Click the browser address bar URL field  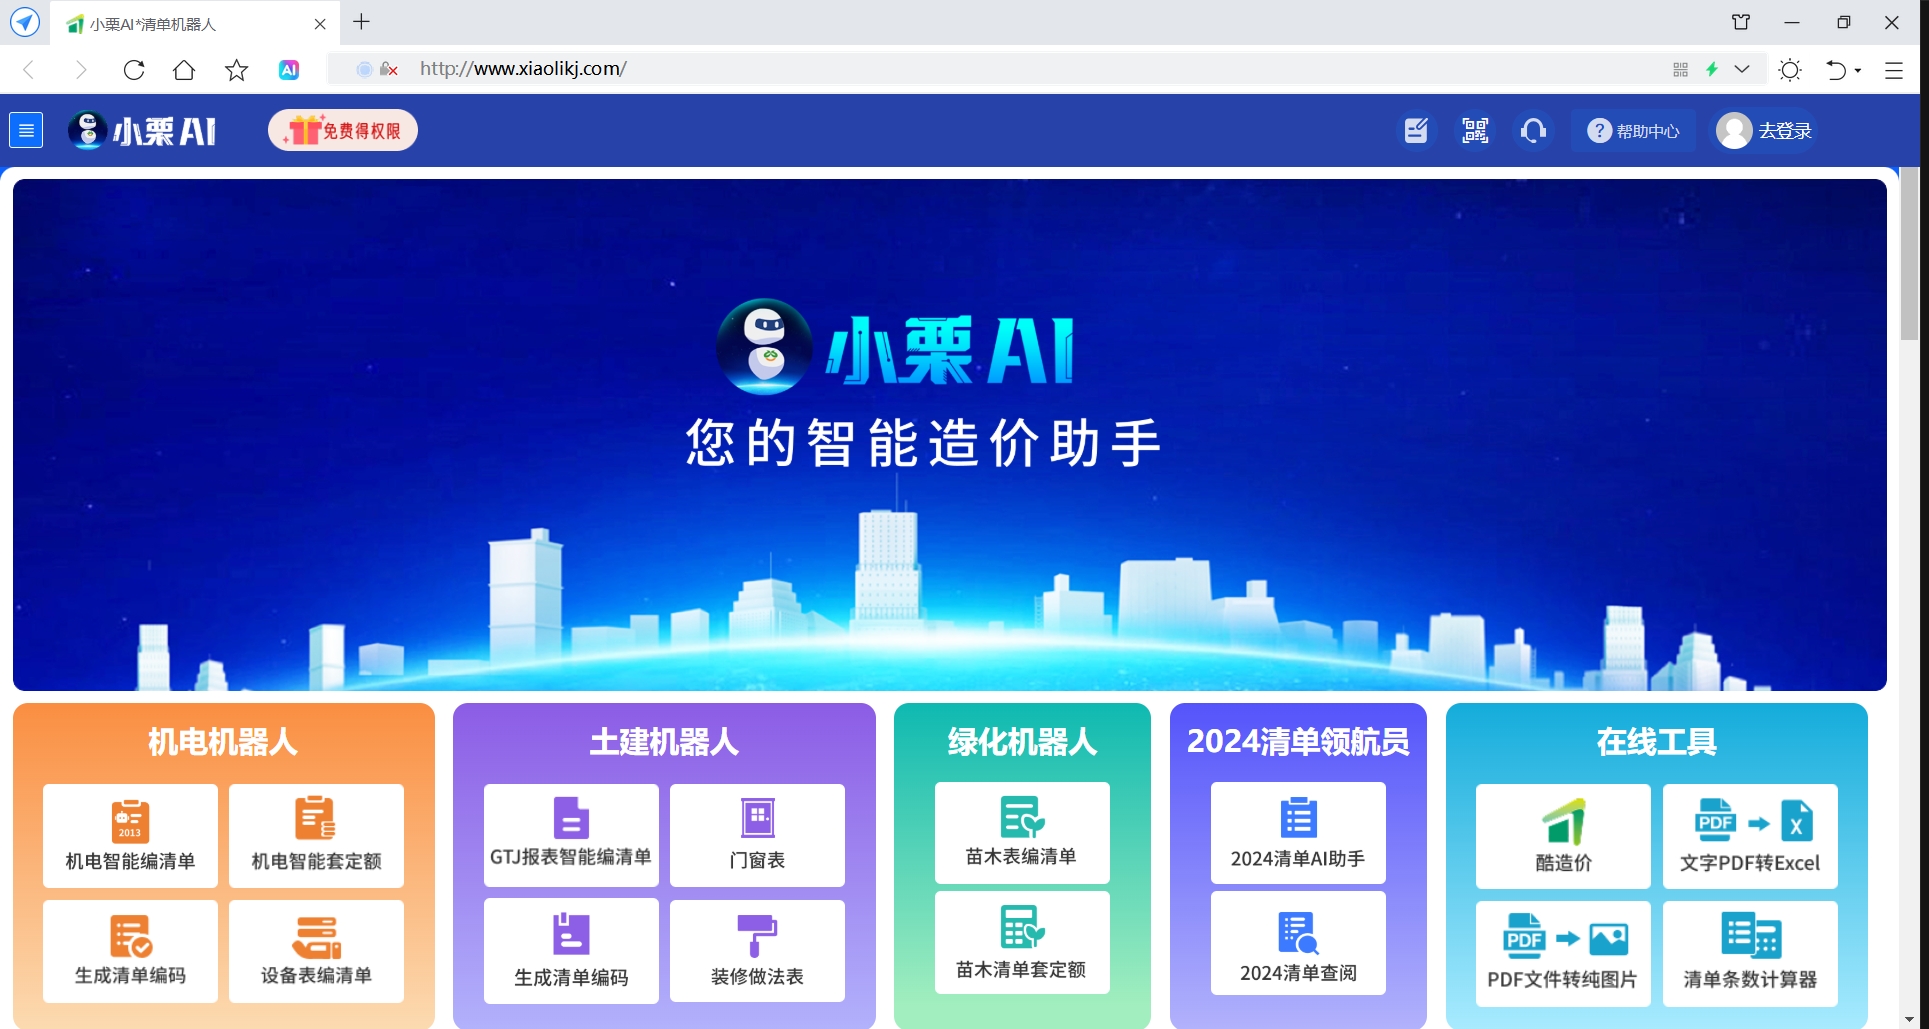tap(900, 69)
